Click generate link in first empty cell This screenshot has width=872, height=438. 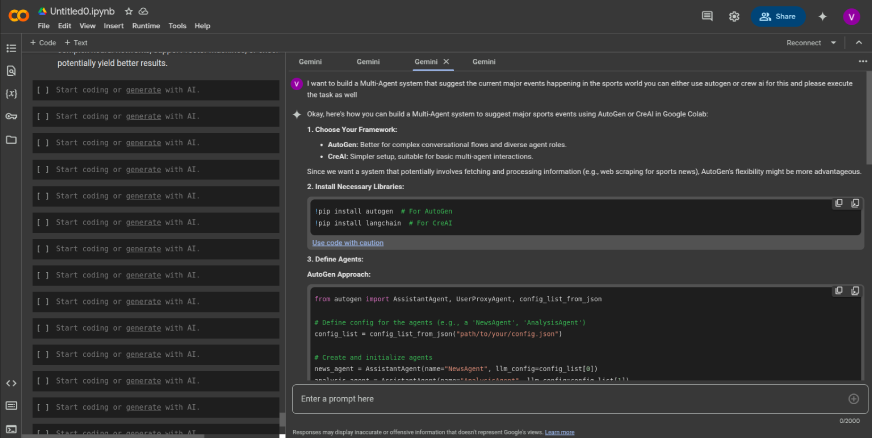143,90
